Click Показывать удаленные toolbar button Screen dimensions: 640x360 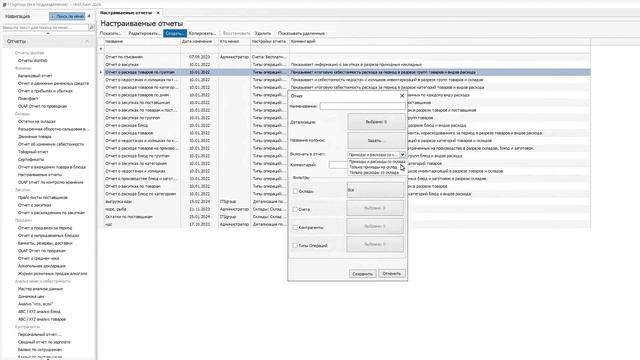(301, 33)
